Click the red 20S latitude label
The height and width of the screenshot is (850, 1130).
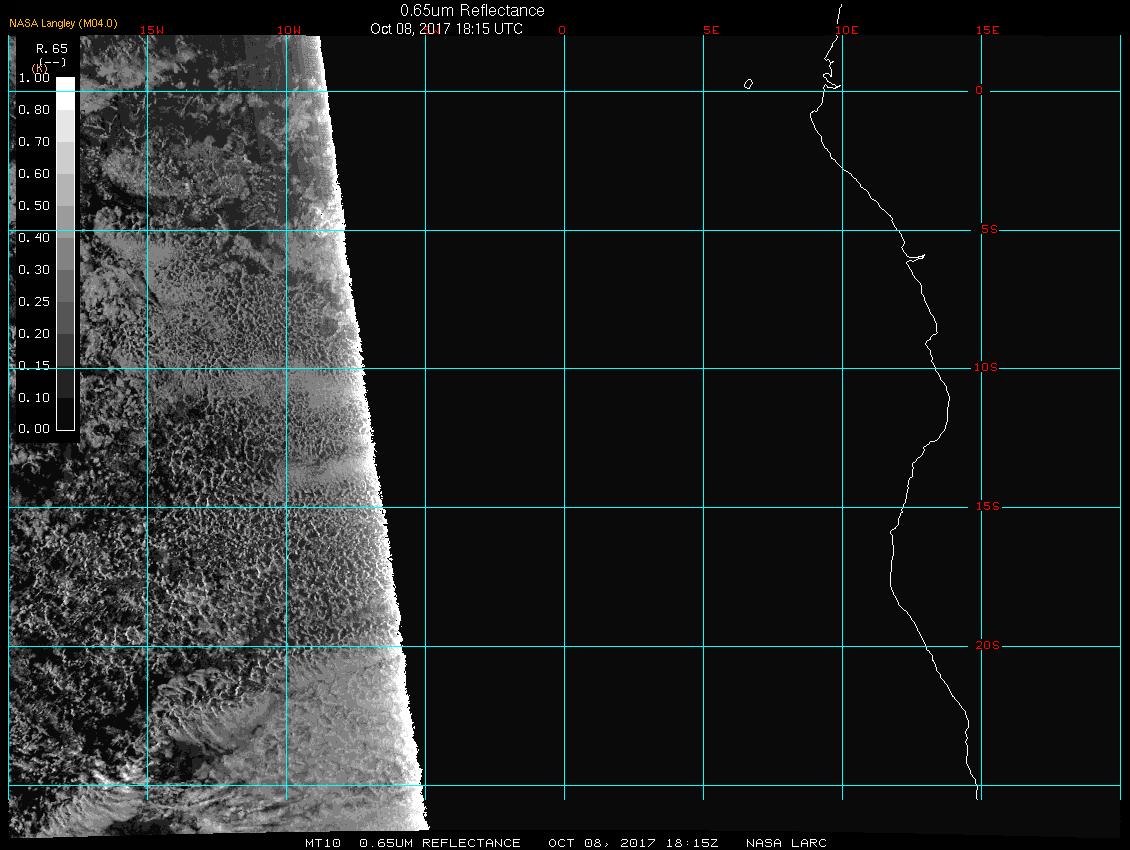click(x=987, y=646)
